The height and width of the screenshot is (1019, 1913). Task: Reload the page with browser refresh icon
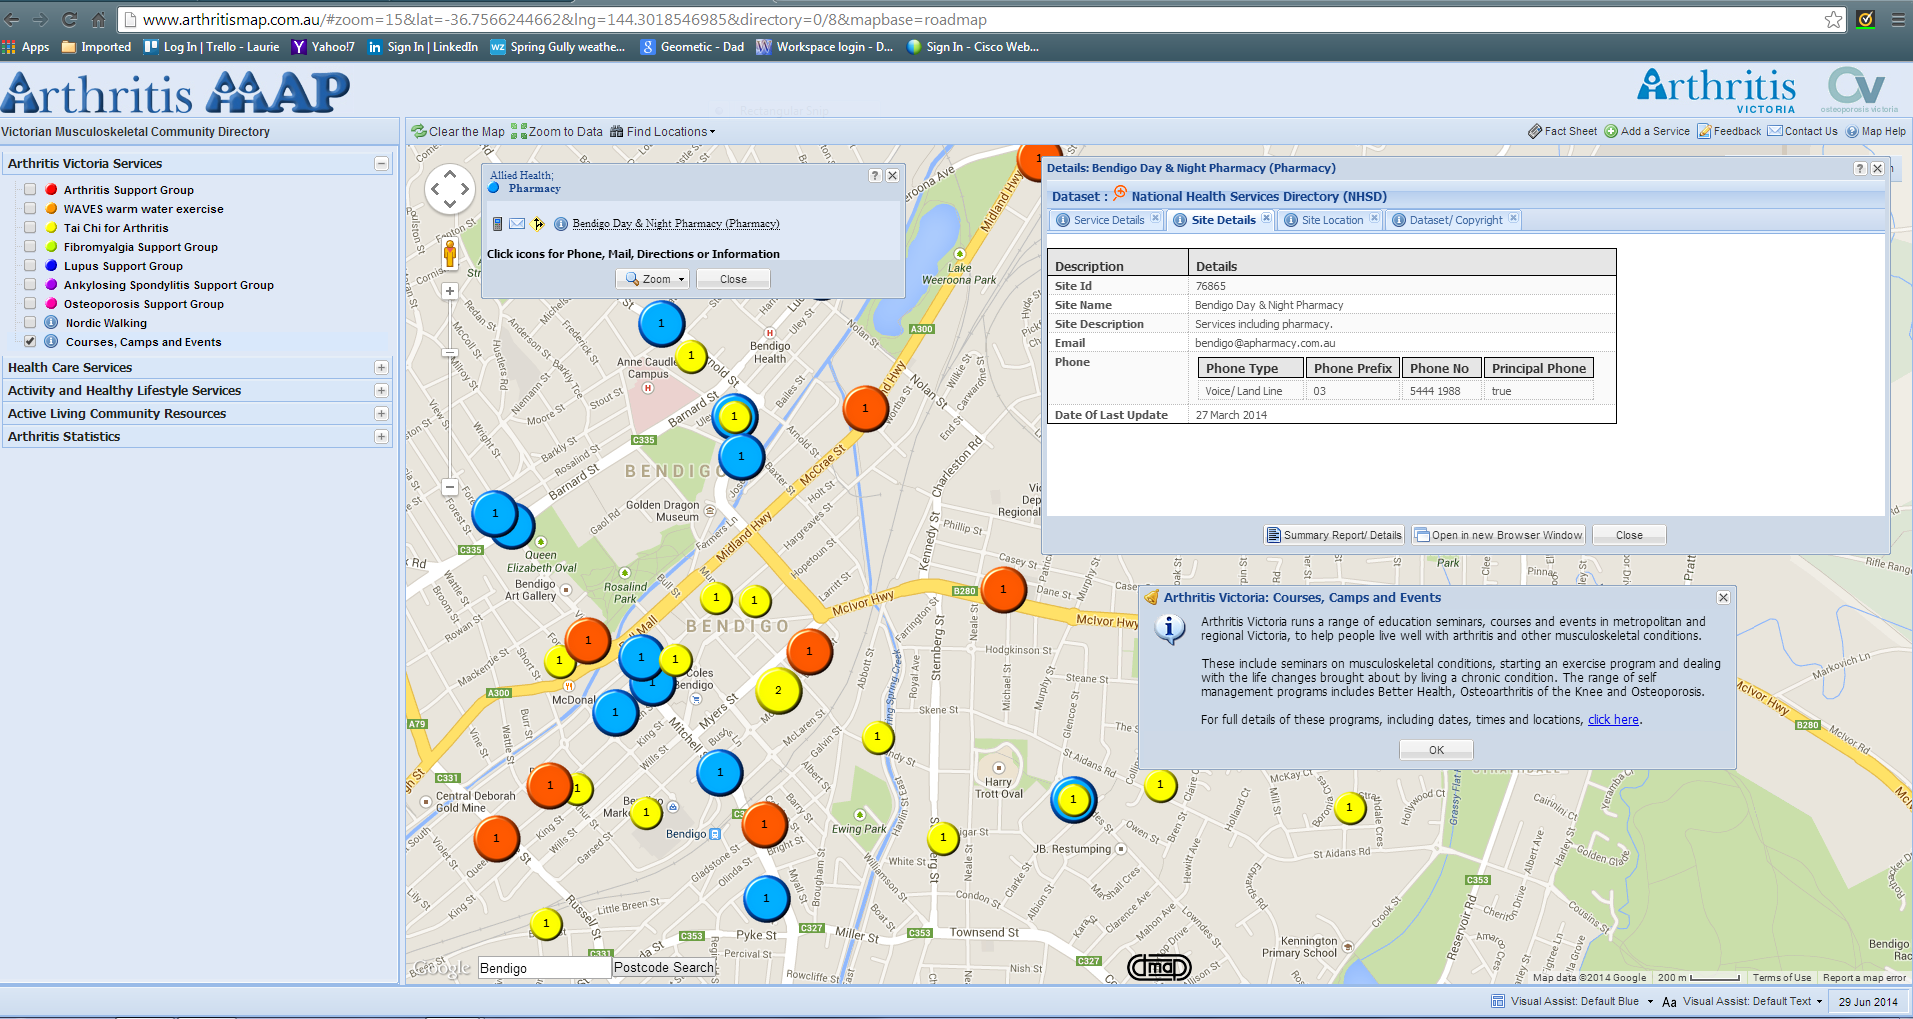point(69,19)
